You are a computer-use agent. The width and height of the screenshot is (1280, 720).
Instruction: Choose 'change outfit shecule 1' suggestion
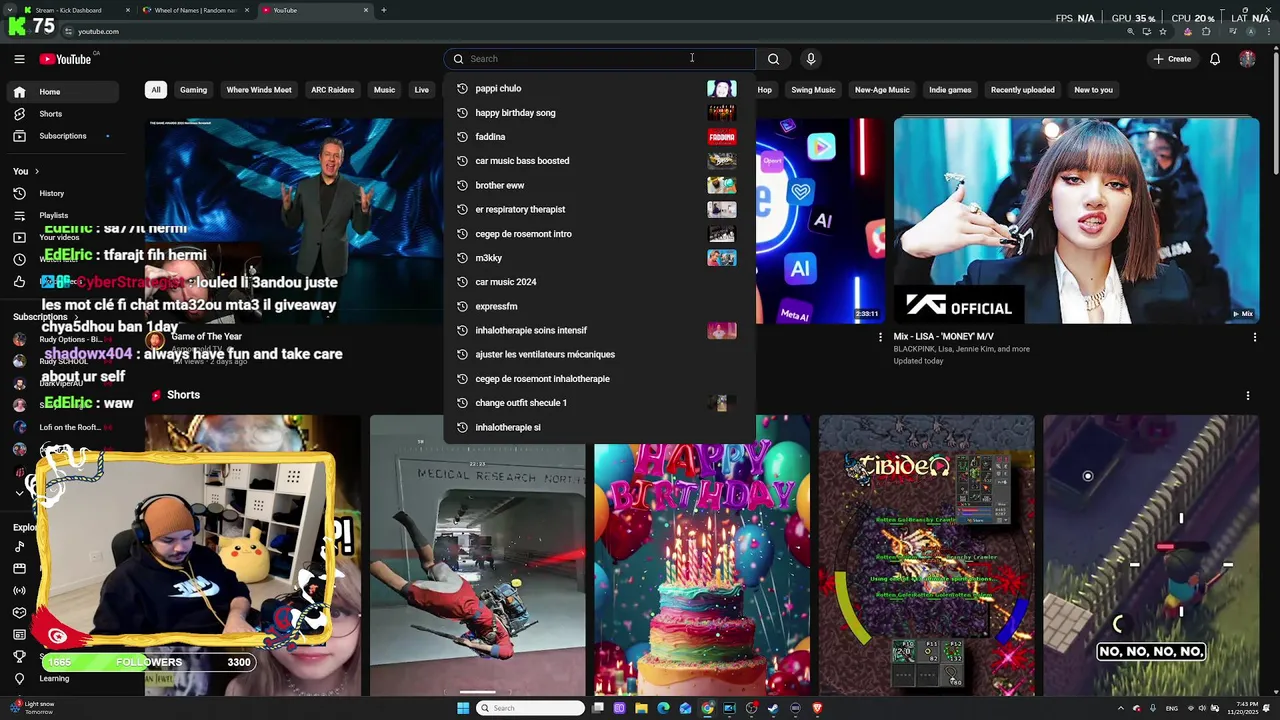[600, 403]
